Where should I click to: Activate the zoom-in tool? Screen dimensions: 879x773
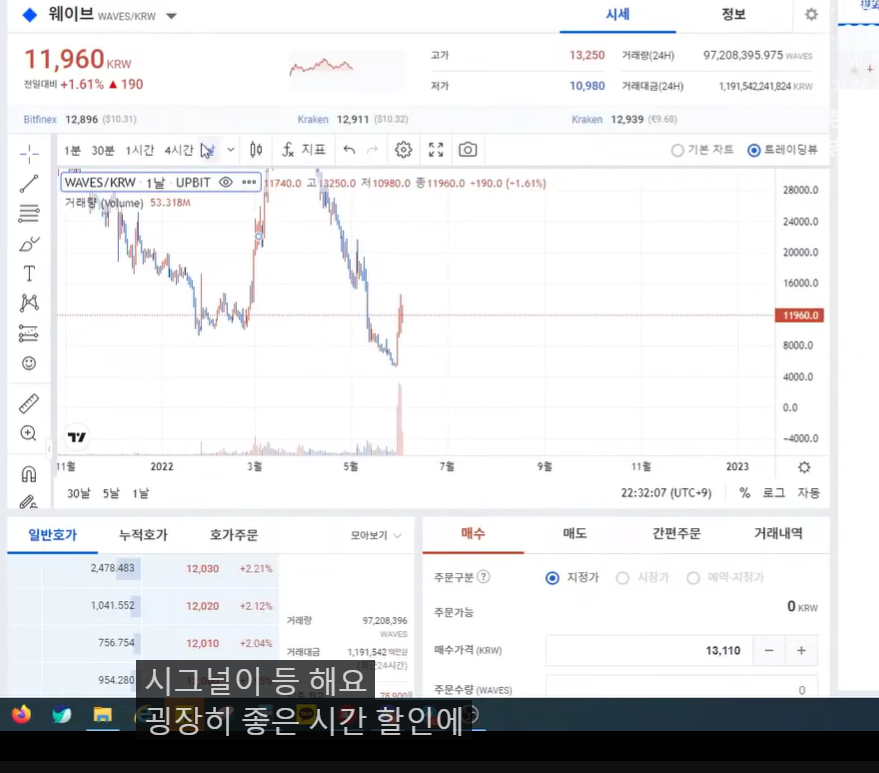coord(29,433)
